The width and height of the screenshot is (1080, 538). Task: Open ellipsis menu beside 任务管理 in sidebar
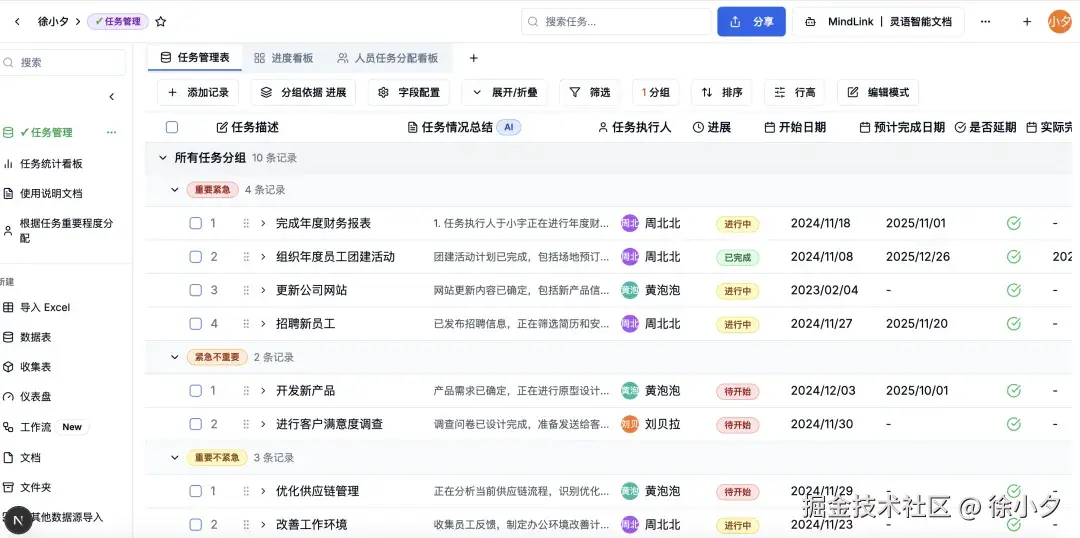point(112,132)
